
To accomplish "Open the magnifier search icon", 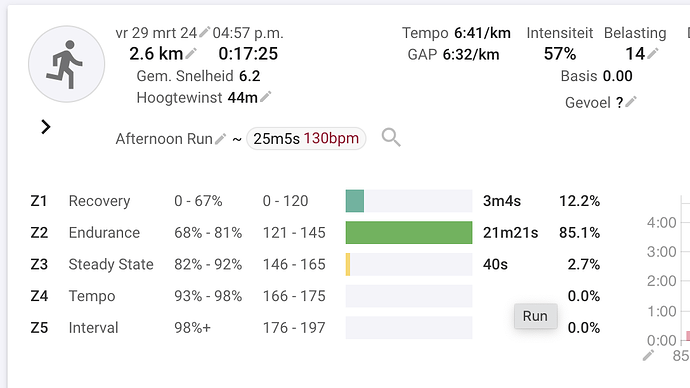I will point(391,138).
